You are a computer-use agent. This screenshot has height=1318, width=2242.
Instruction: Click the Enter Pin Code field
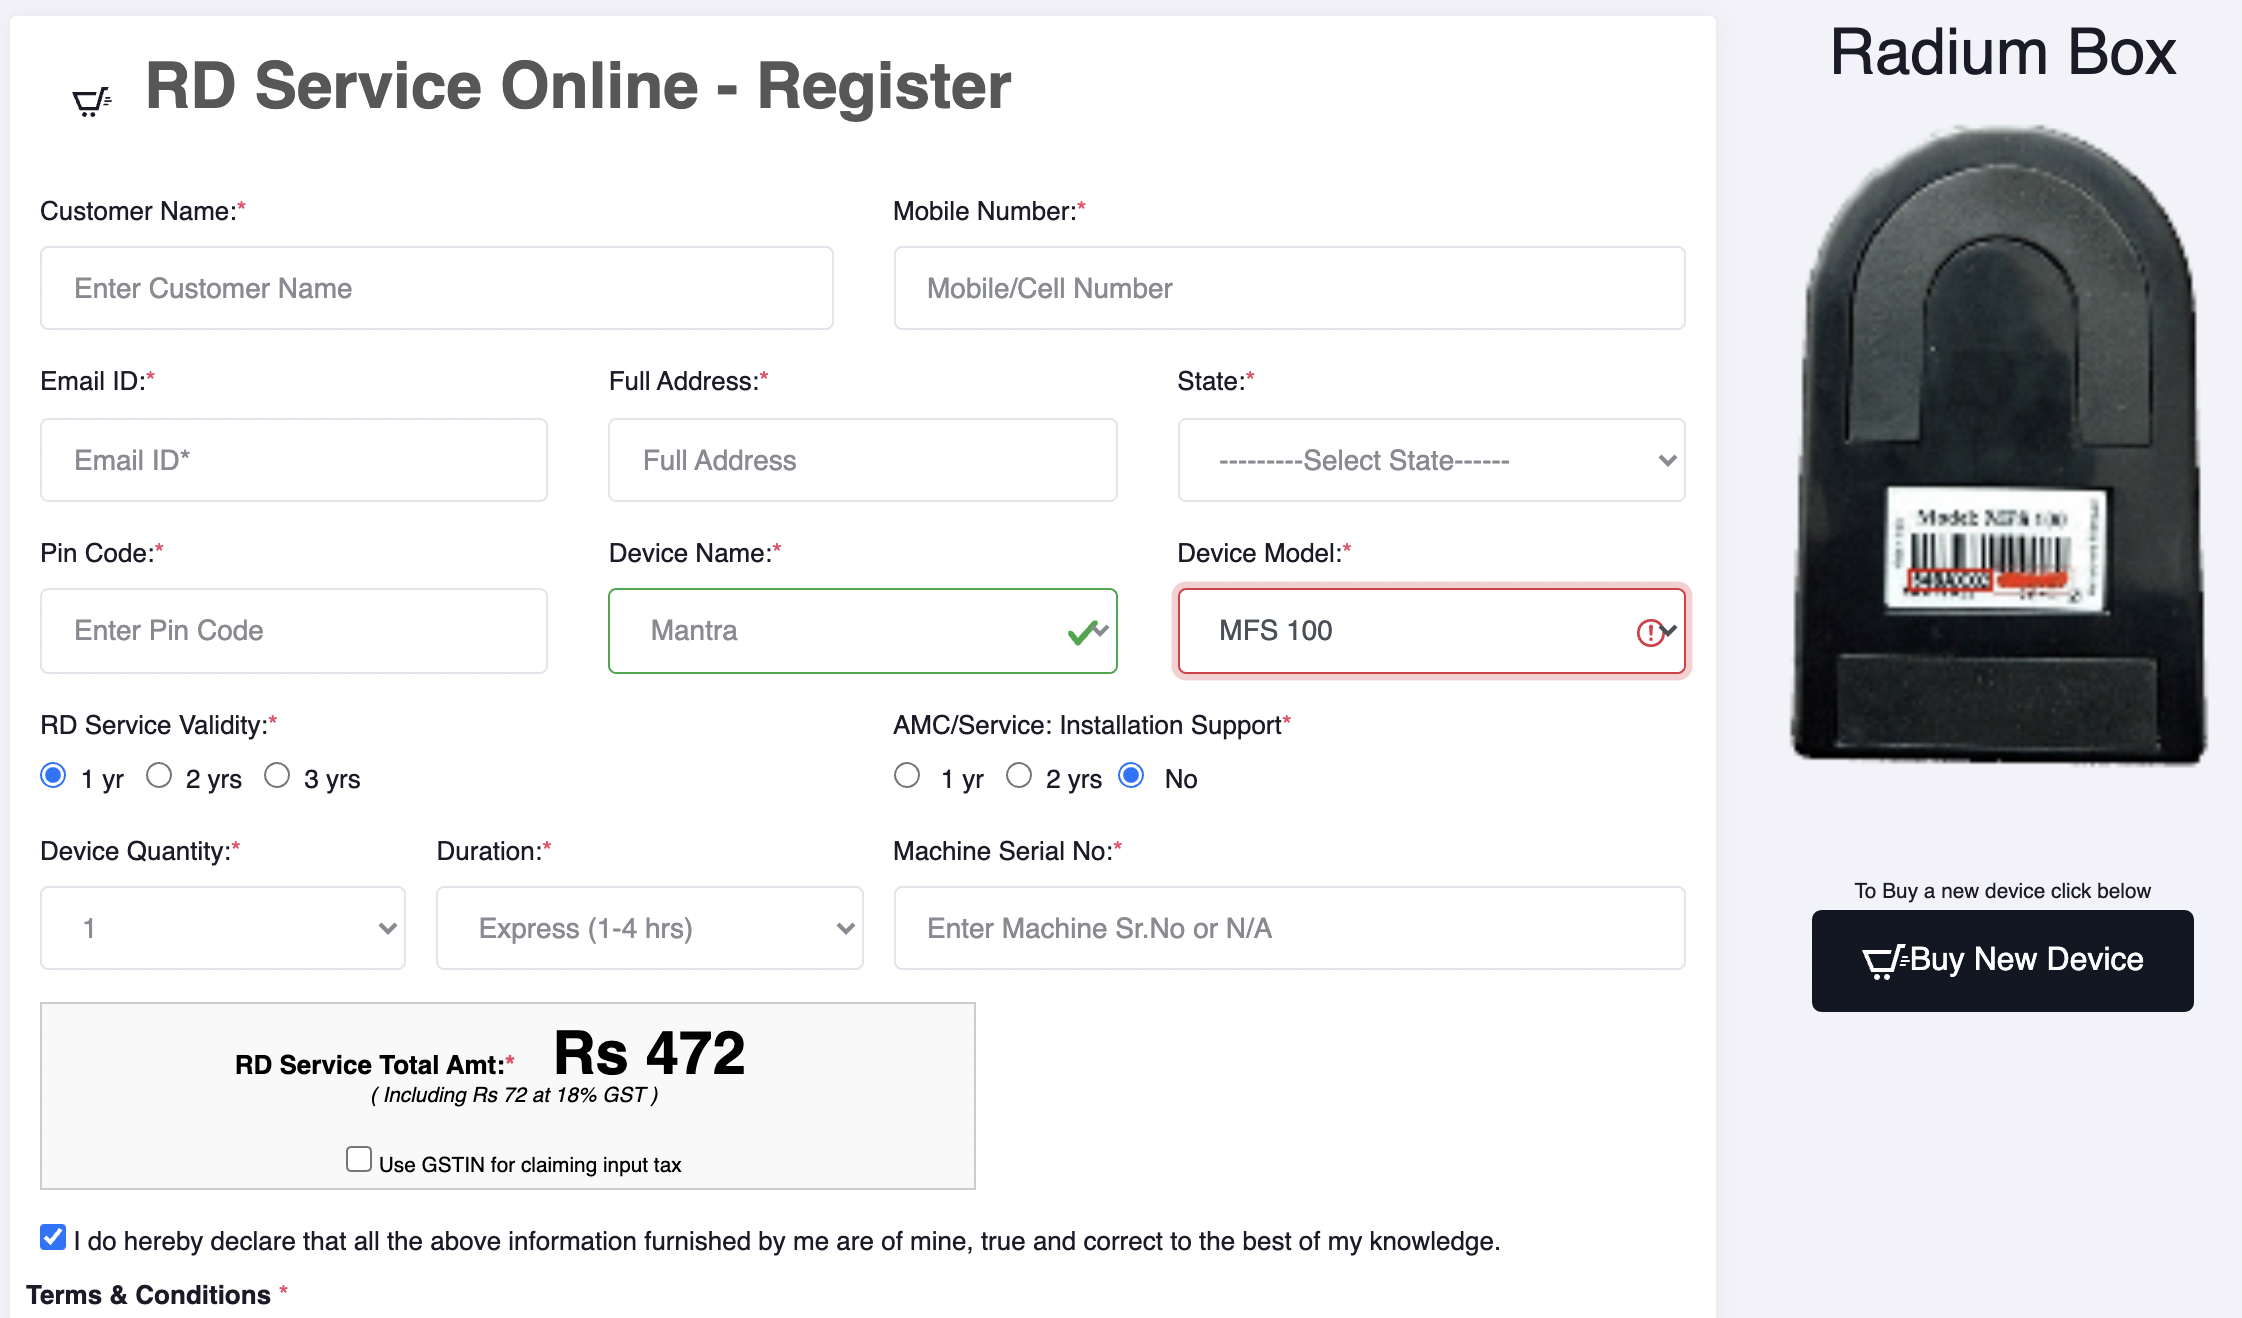pos(293,631)
